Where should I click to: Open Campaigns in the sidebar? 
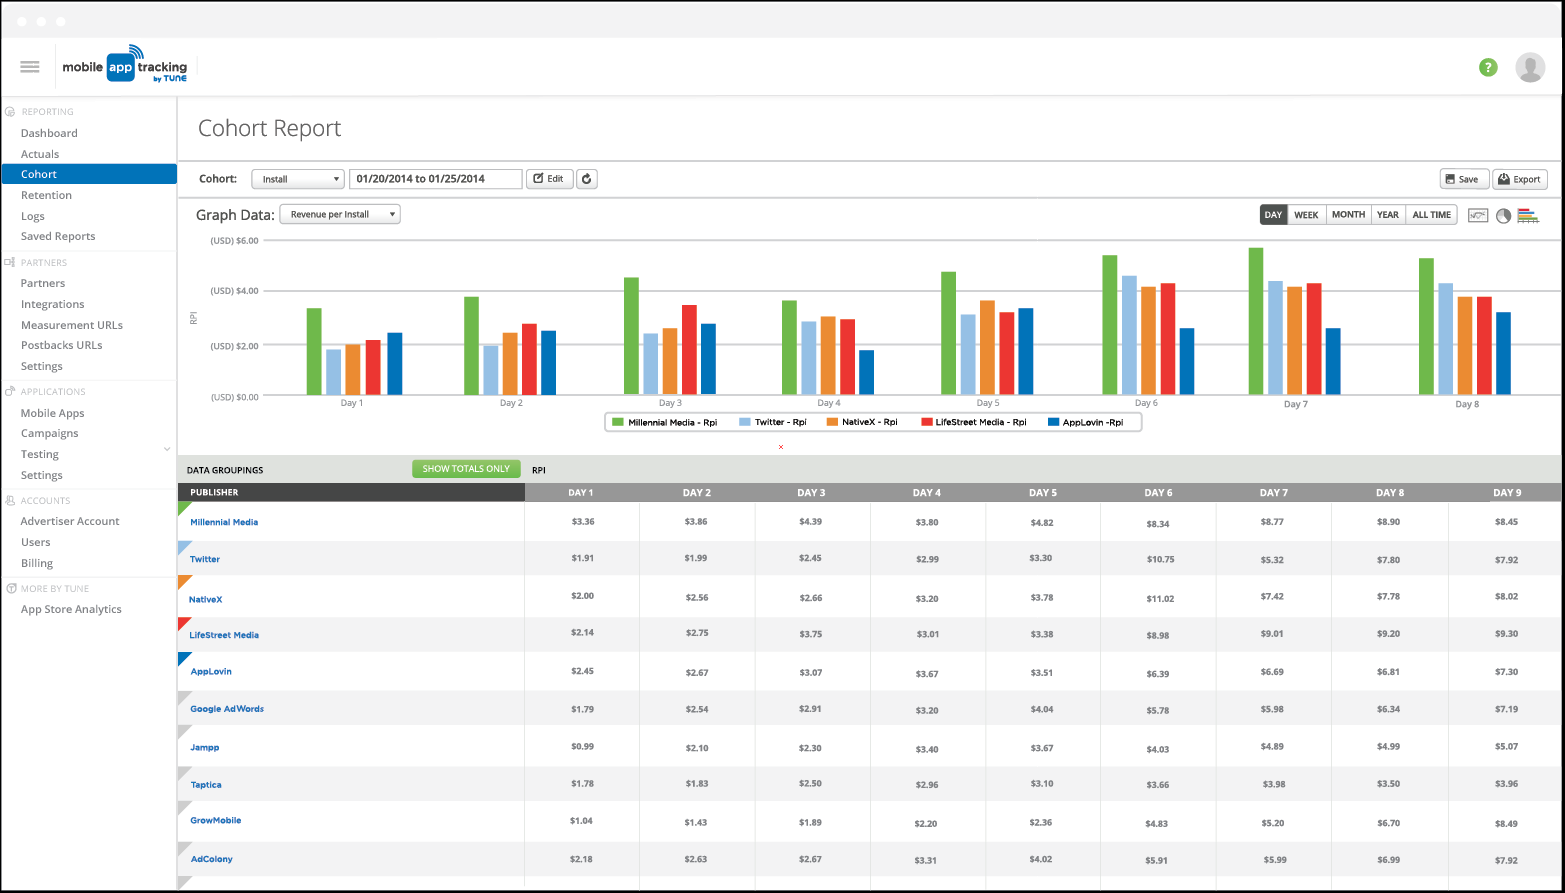[50, 433]
